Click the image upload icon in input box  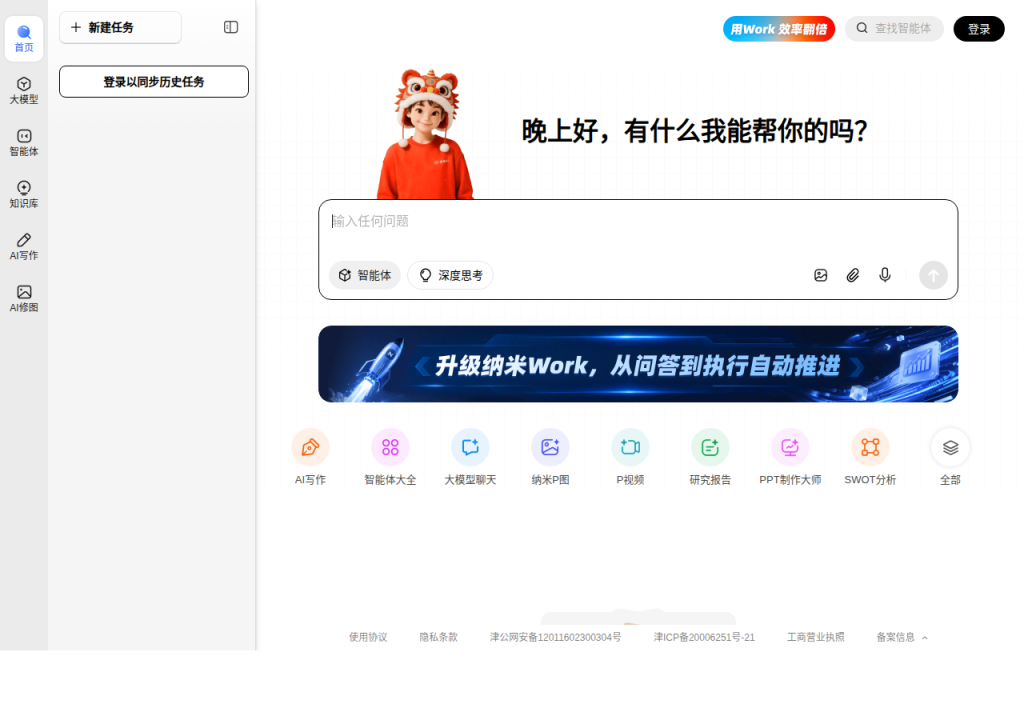pyautogui.click(x=820, y=275)
